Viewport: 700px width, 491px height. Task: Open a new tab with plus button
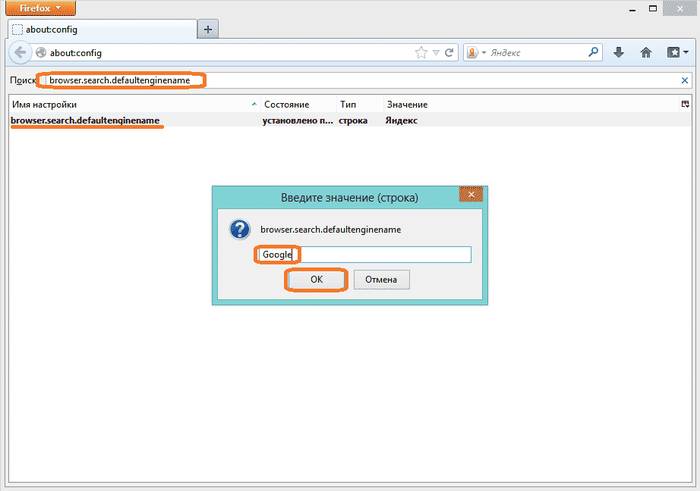pos(208,29)
